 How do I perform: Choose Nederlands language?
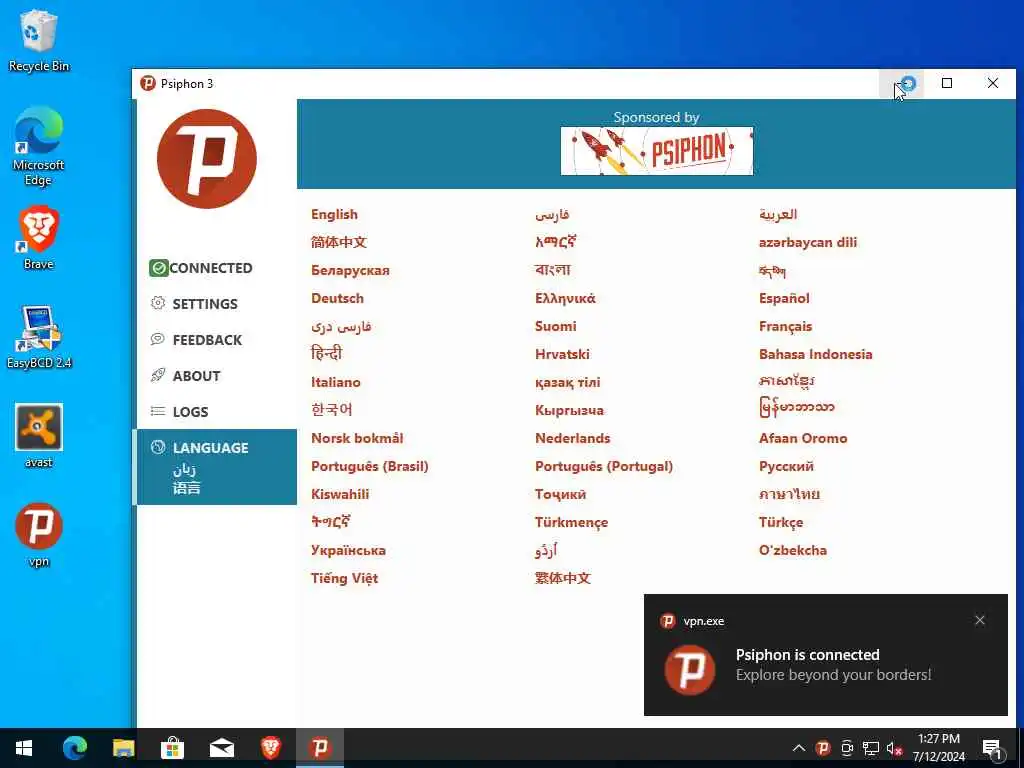(573, 438)
